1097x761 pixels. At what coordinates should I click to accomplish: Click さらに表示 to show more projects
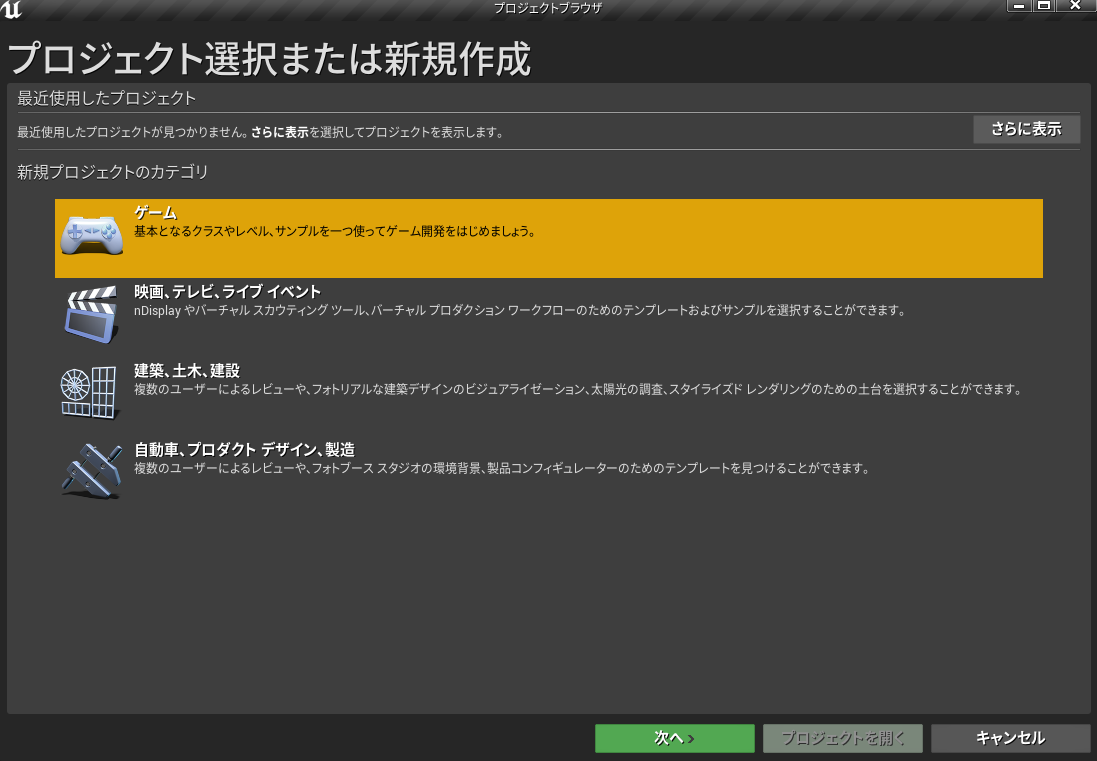(1026, 129)
